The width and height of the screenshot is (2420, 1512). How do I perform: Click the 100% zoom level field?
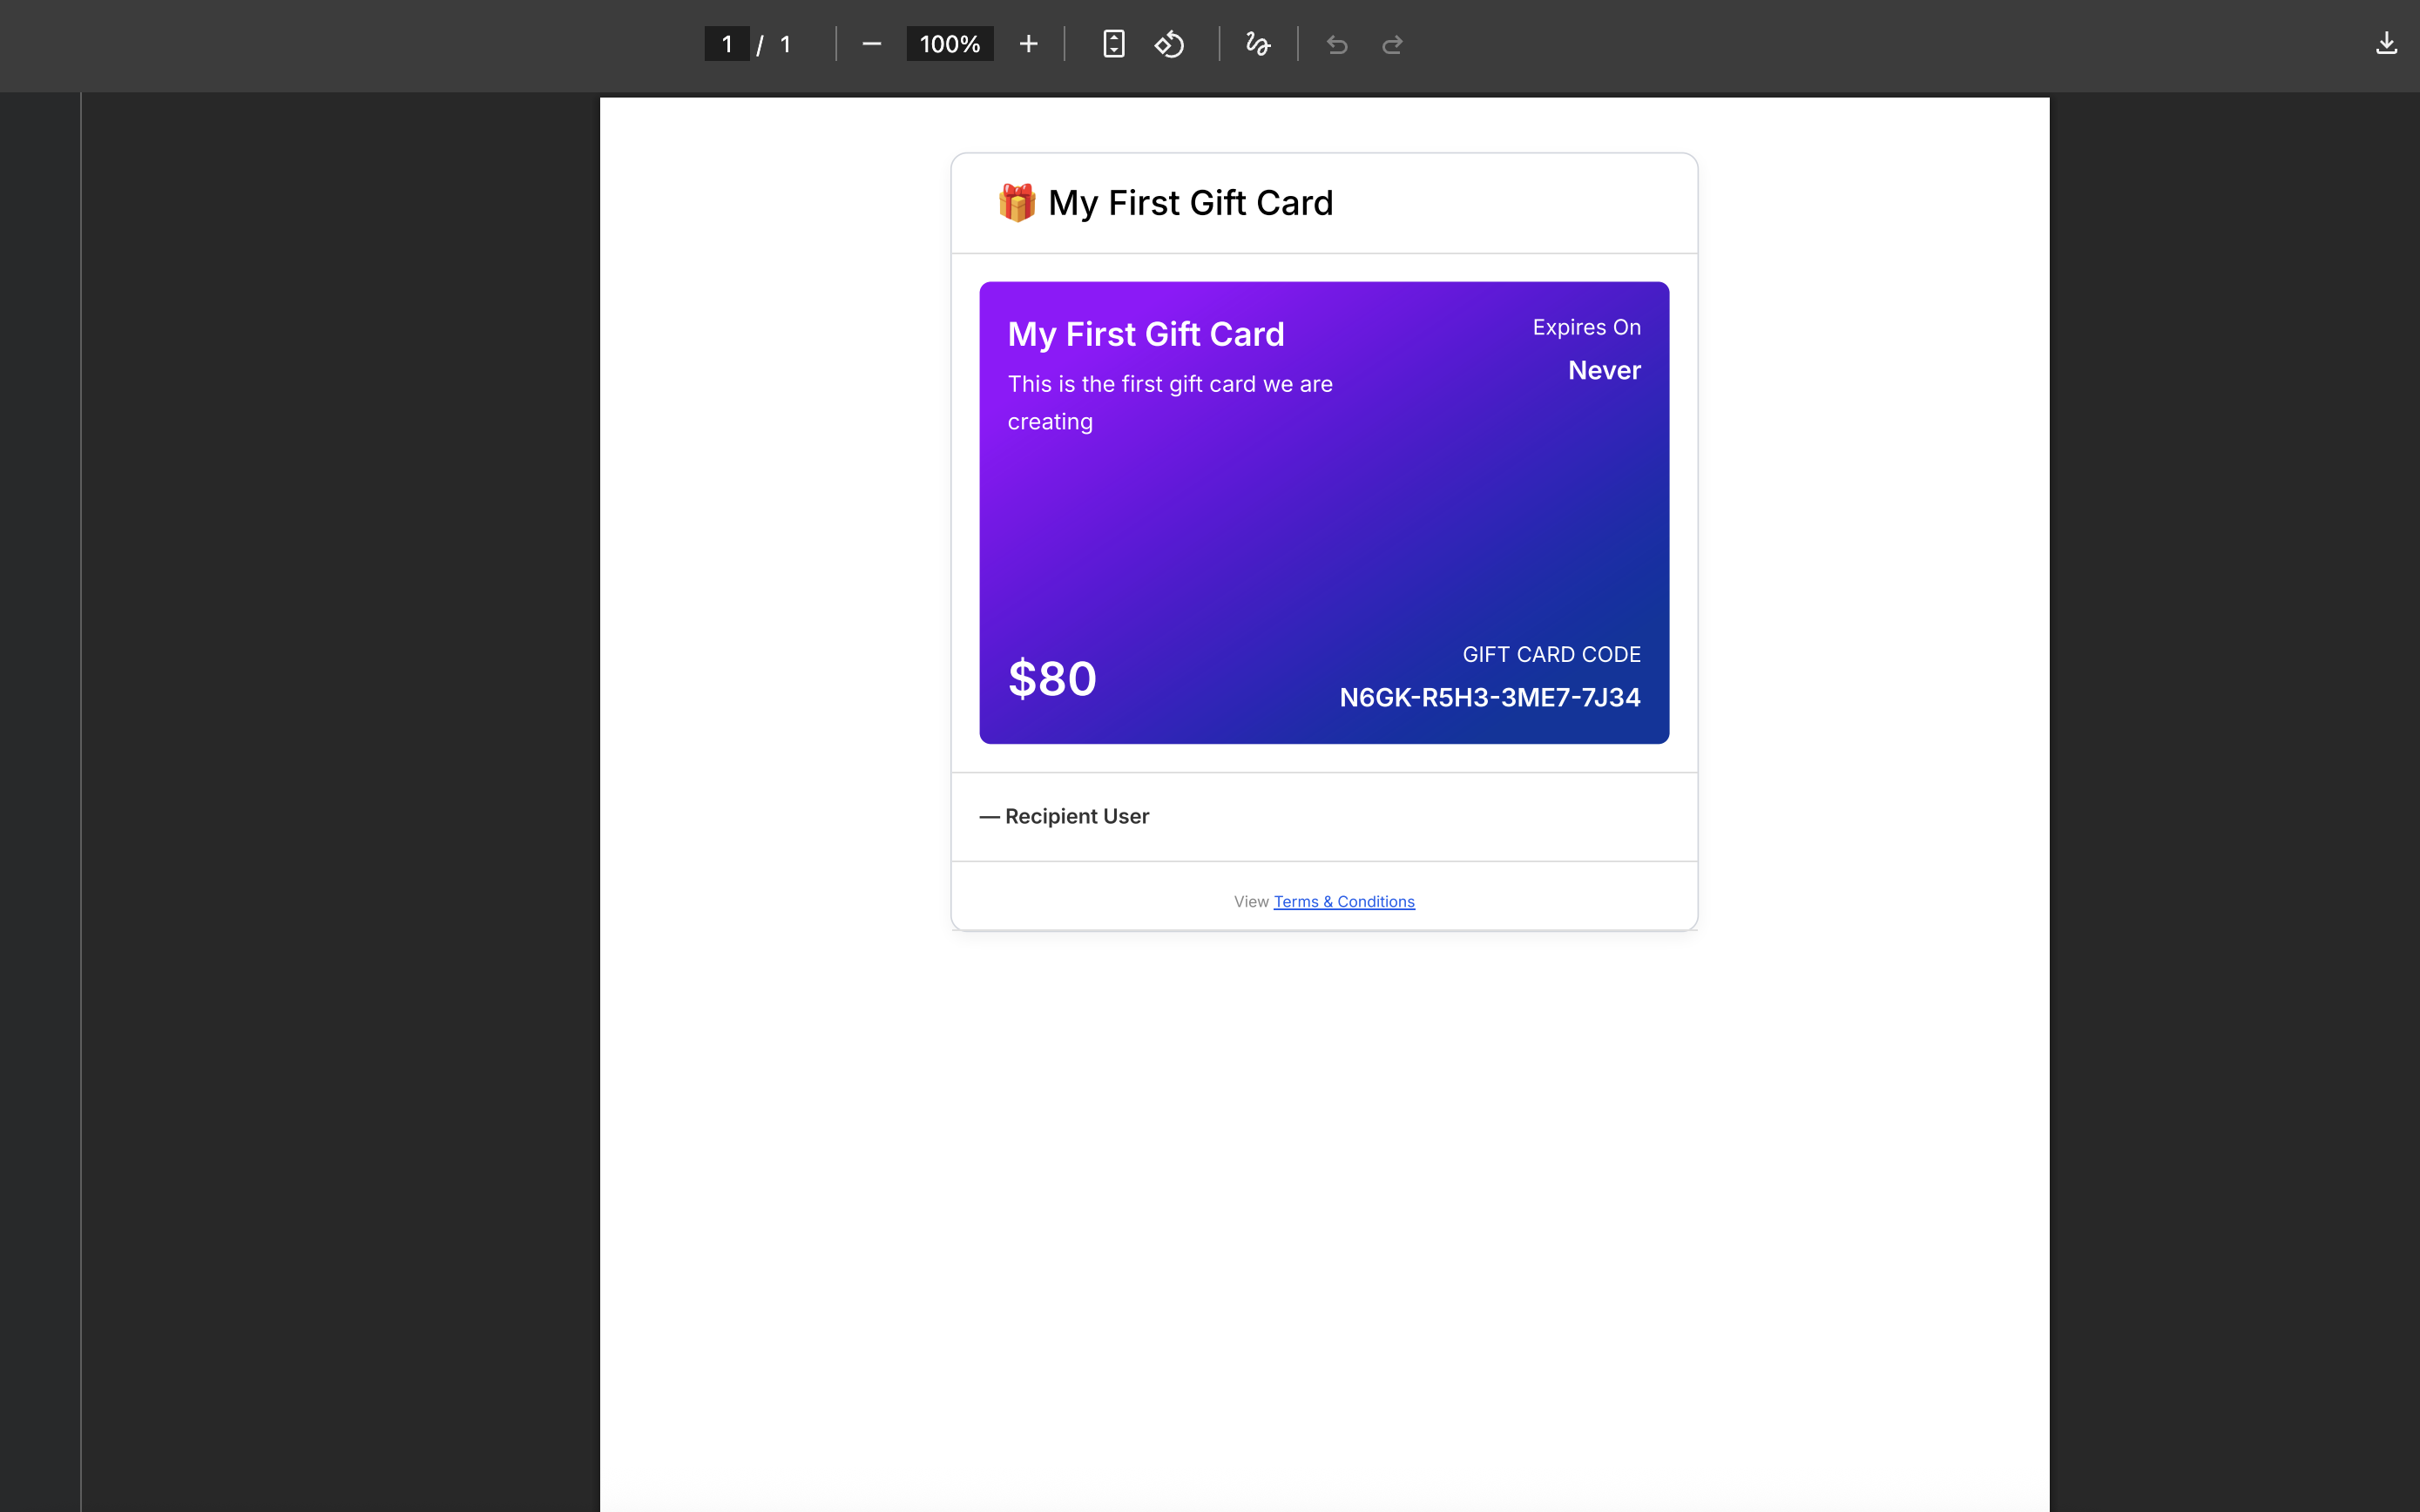click(x=950, y=44)
